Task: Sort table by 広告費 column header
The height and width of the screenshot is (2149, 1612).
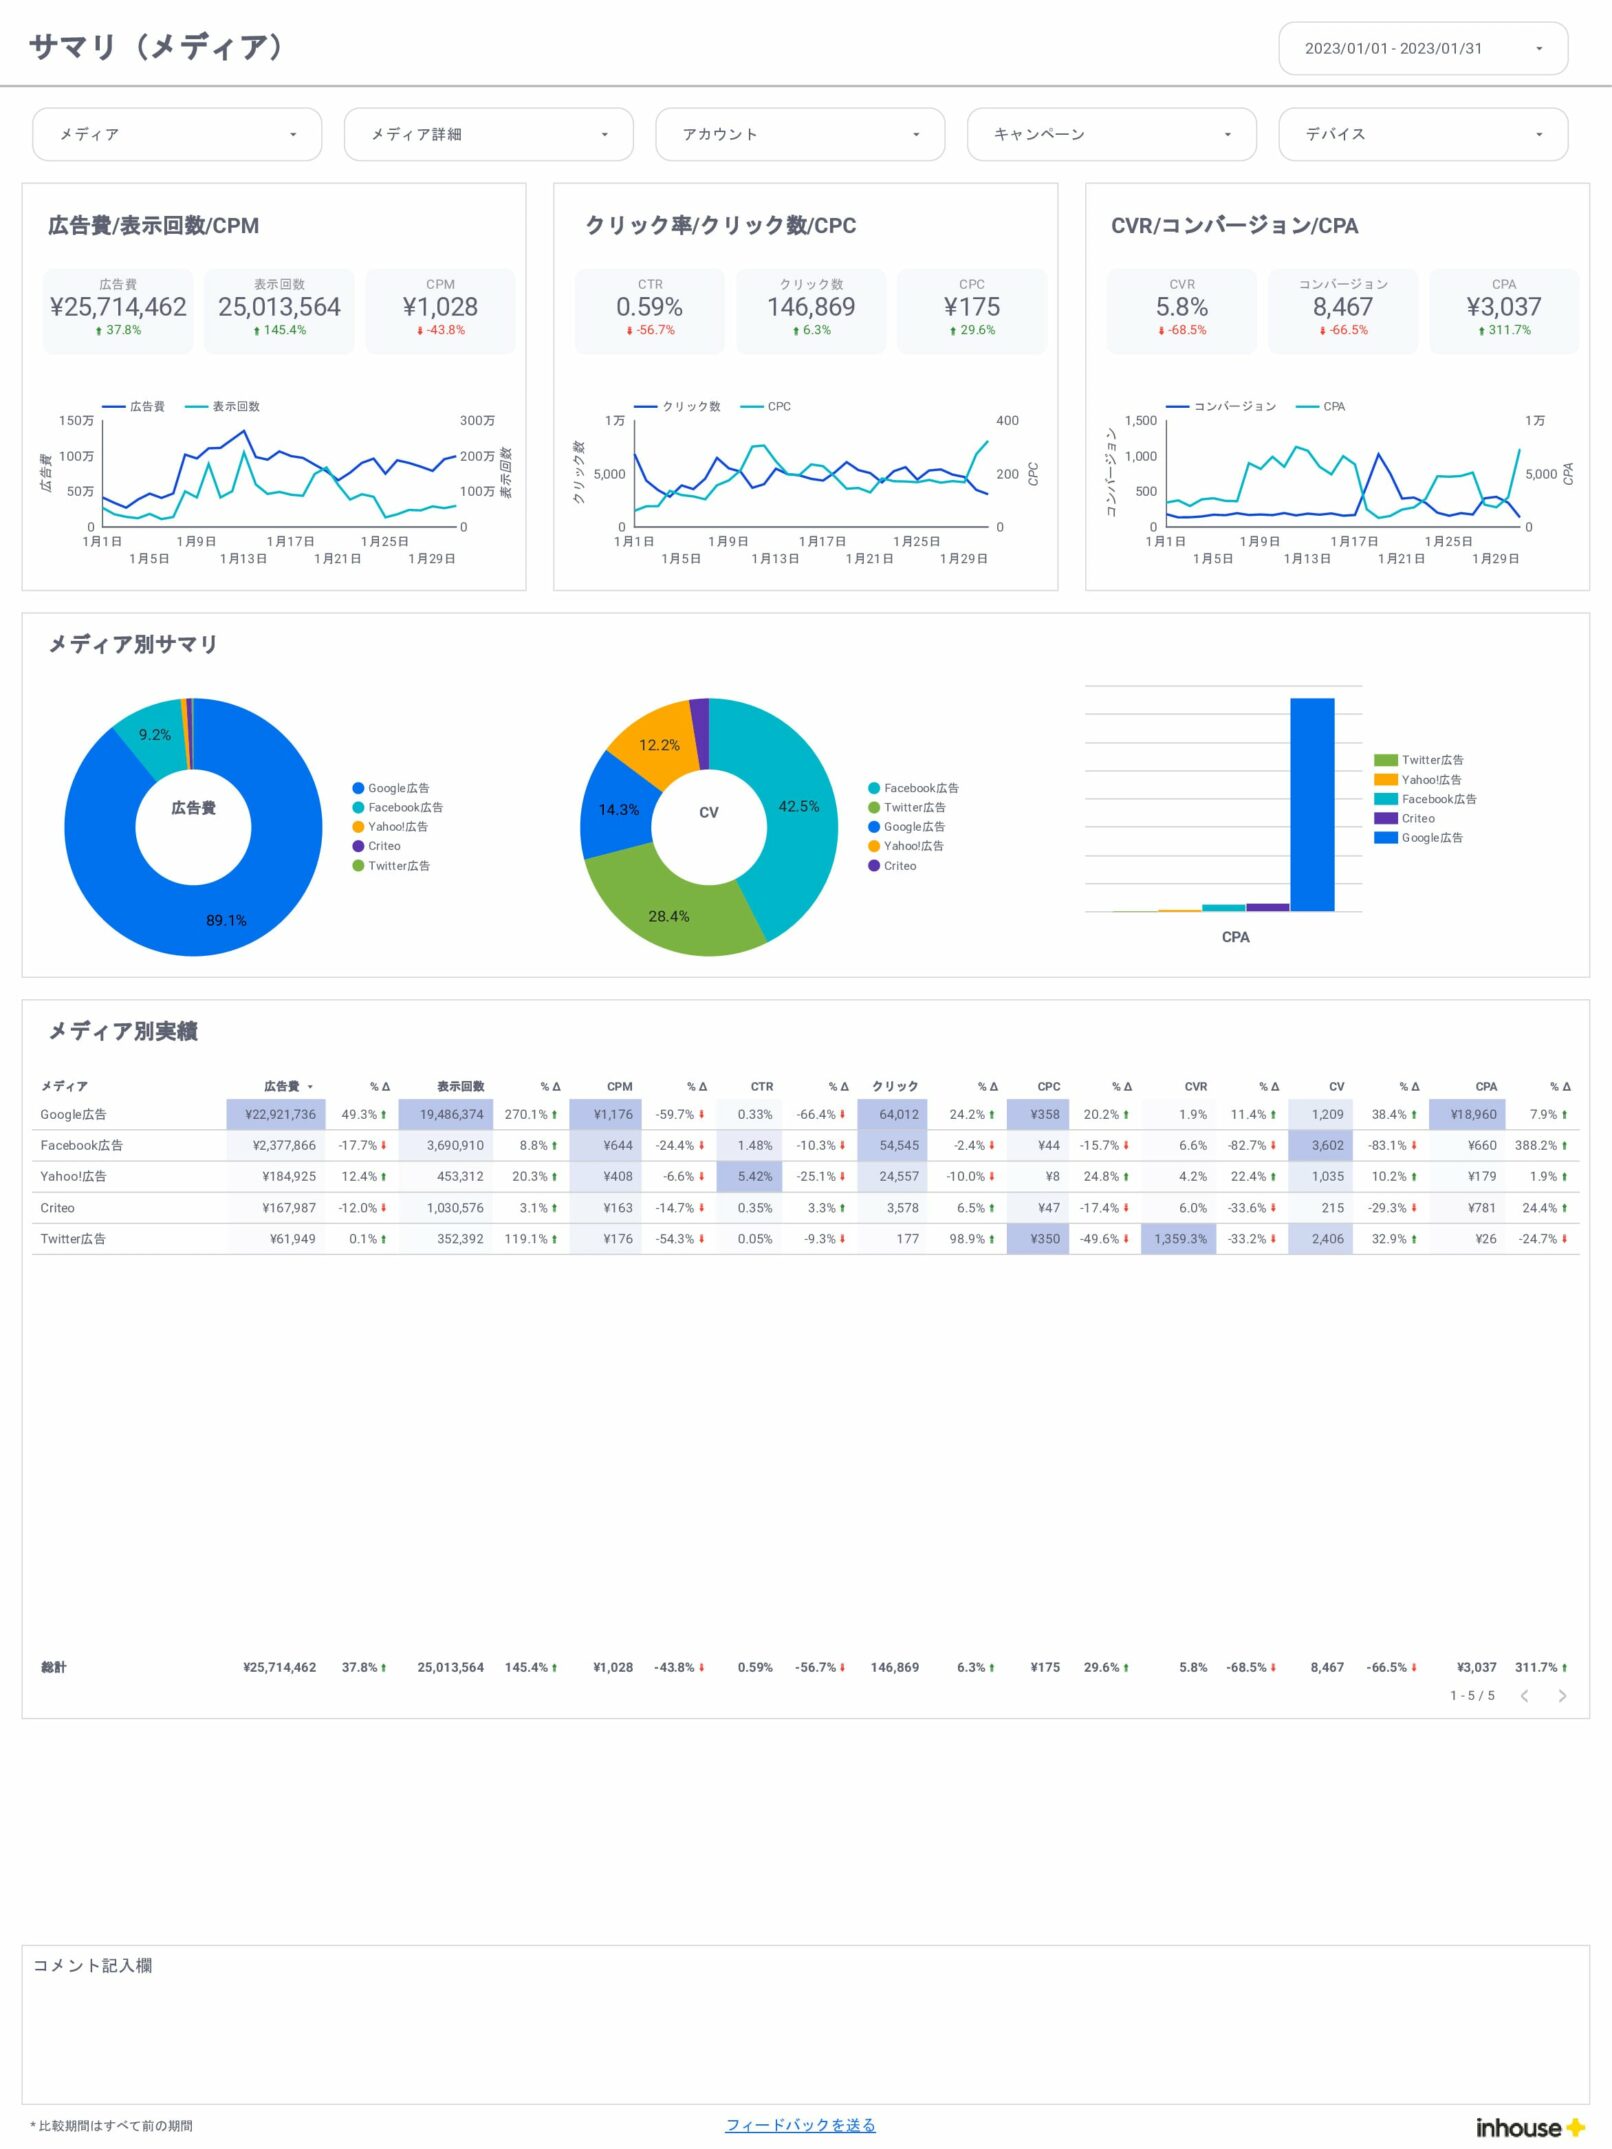Action: [x=282, y=1086]
